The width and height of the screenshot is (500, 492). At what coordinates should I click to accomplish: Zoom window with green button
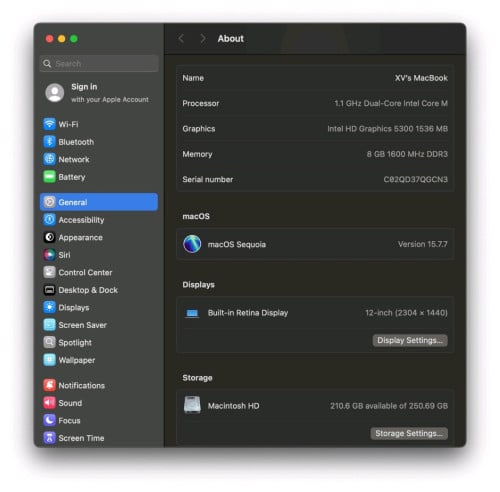tap(74, 39)
